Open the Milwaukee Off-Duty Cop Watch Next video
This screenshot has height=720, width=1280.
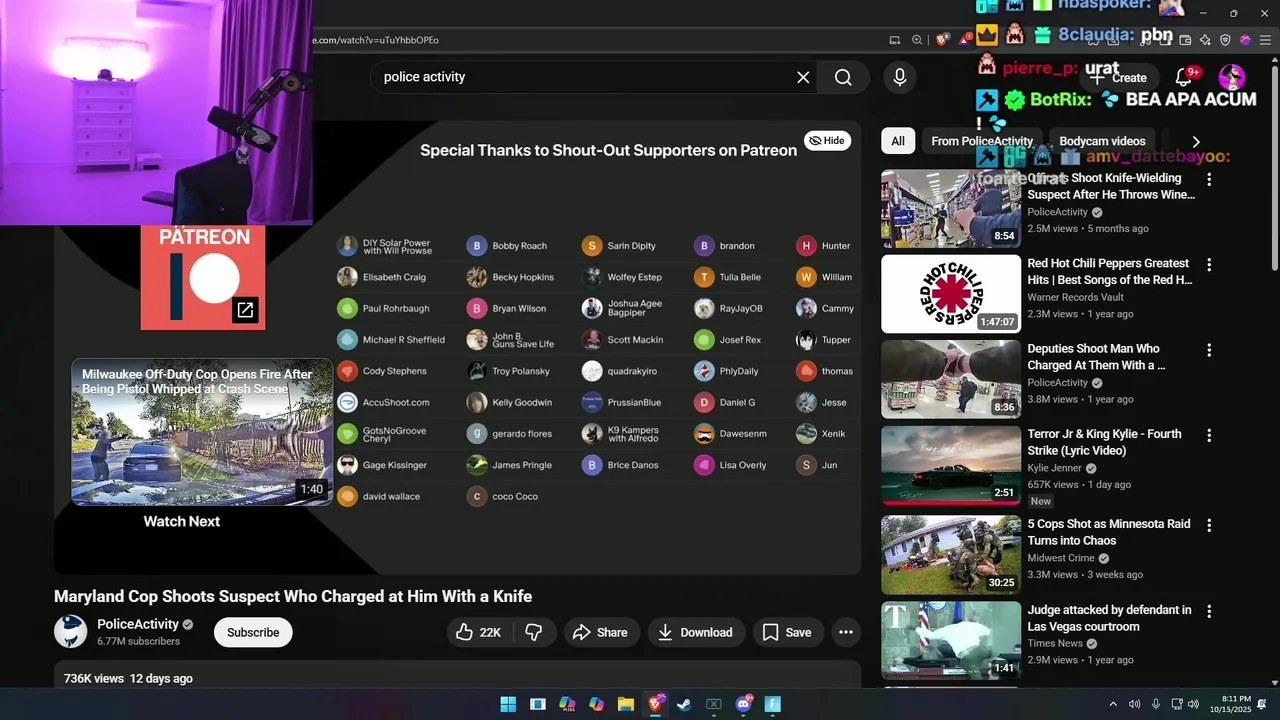[x=202, y=432]
